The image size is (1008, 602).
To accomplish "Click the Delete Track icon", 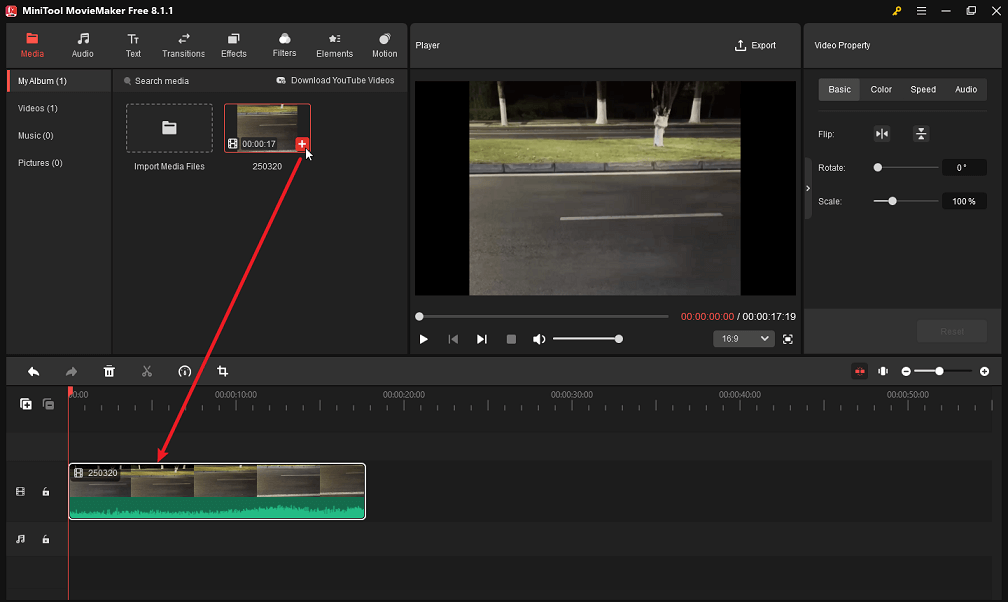I will [48, 404].
